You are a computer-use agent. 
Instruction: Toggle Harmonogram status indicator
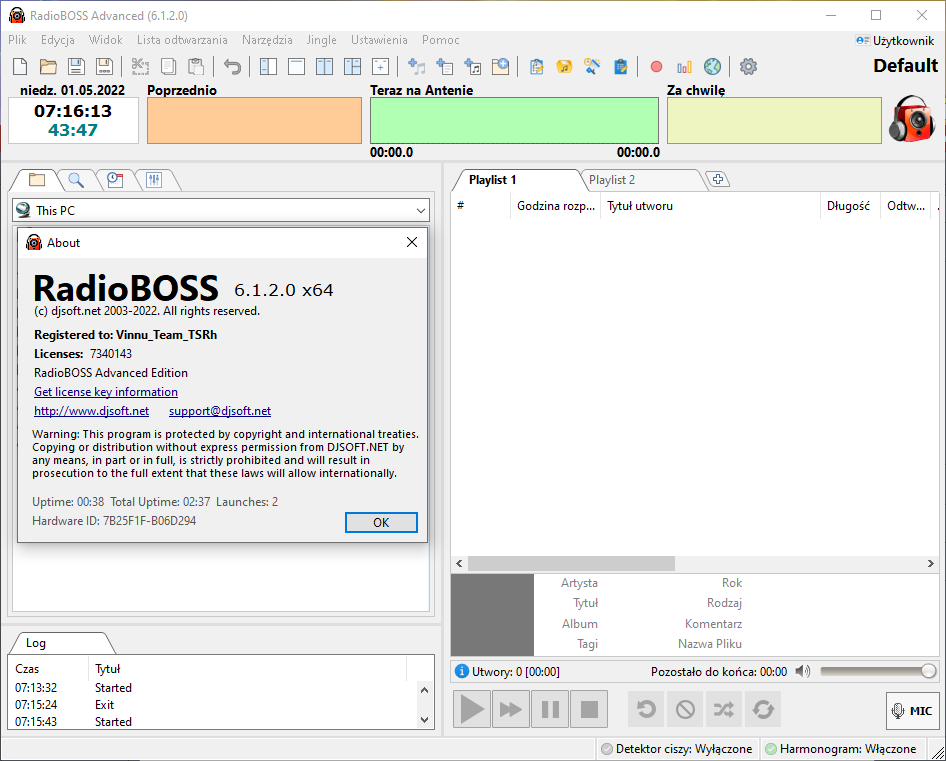pos(840,749)
